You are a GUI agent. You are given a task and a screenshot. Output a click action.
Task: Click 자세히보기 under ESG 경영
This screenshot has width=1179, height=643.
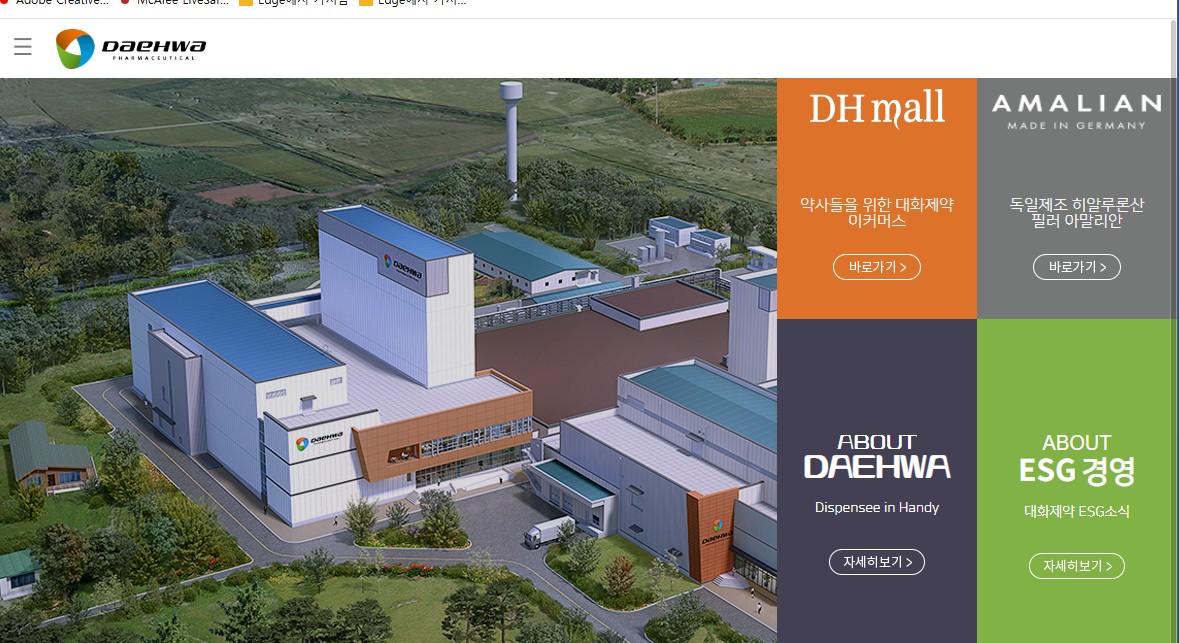tap(1077, 566)
